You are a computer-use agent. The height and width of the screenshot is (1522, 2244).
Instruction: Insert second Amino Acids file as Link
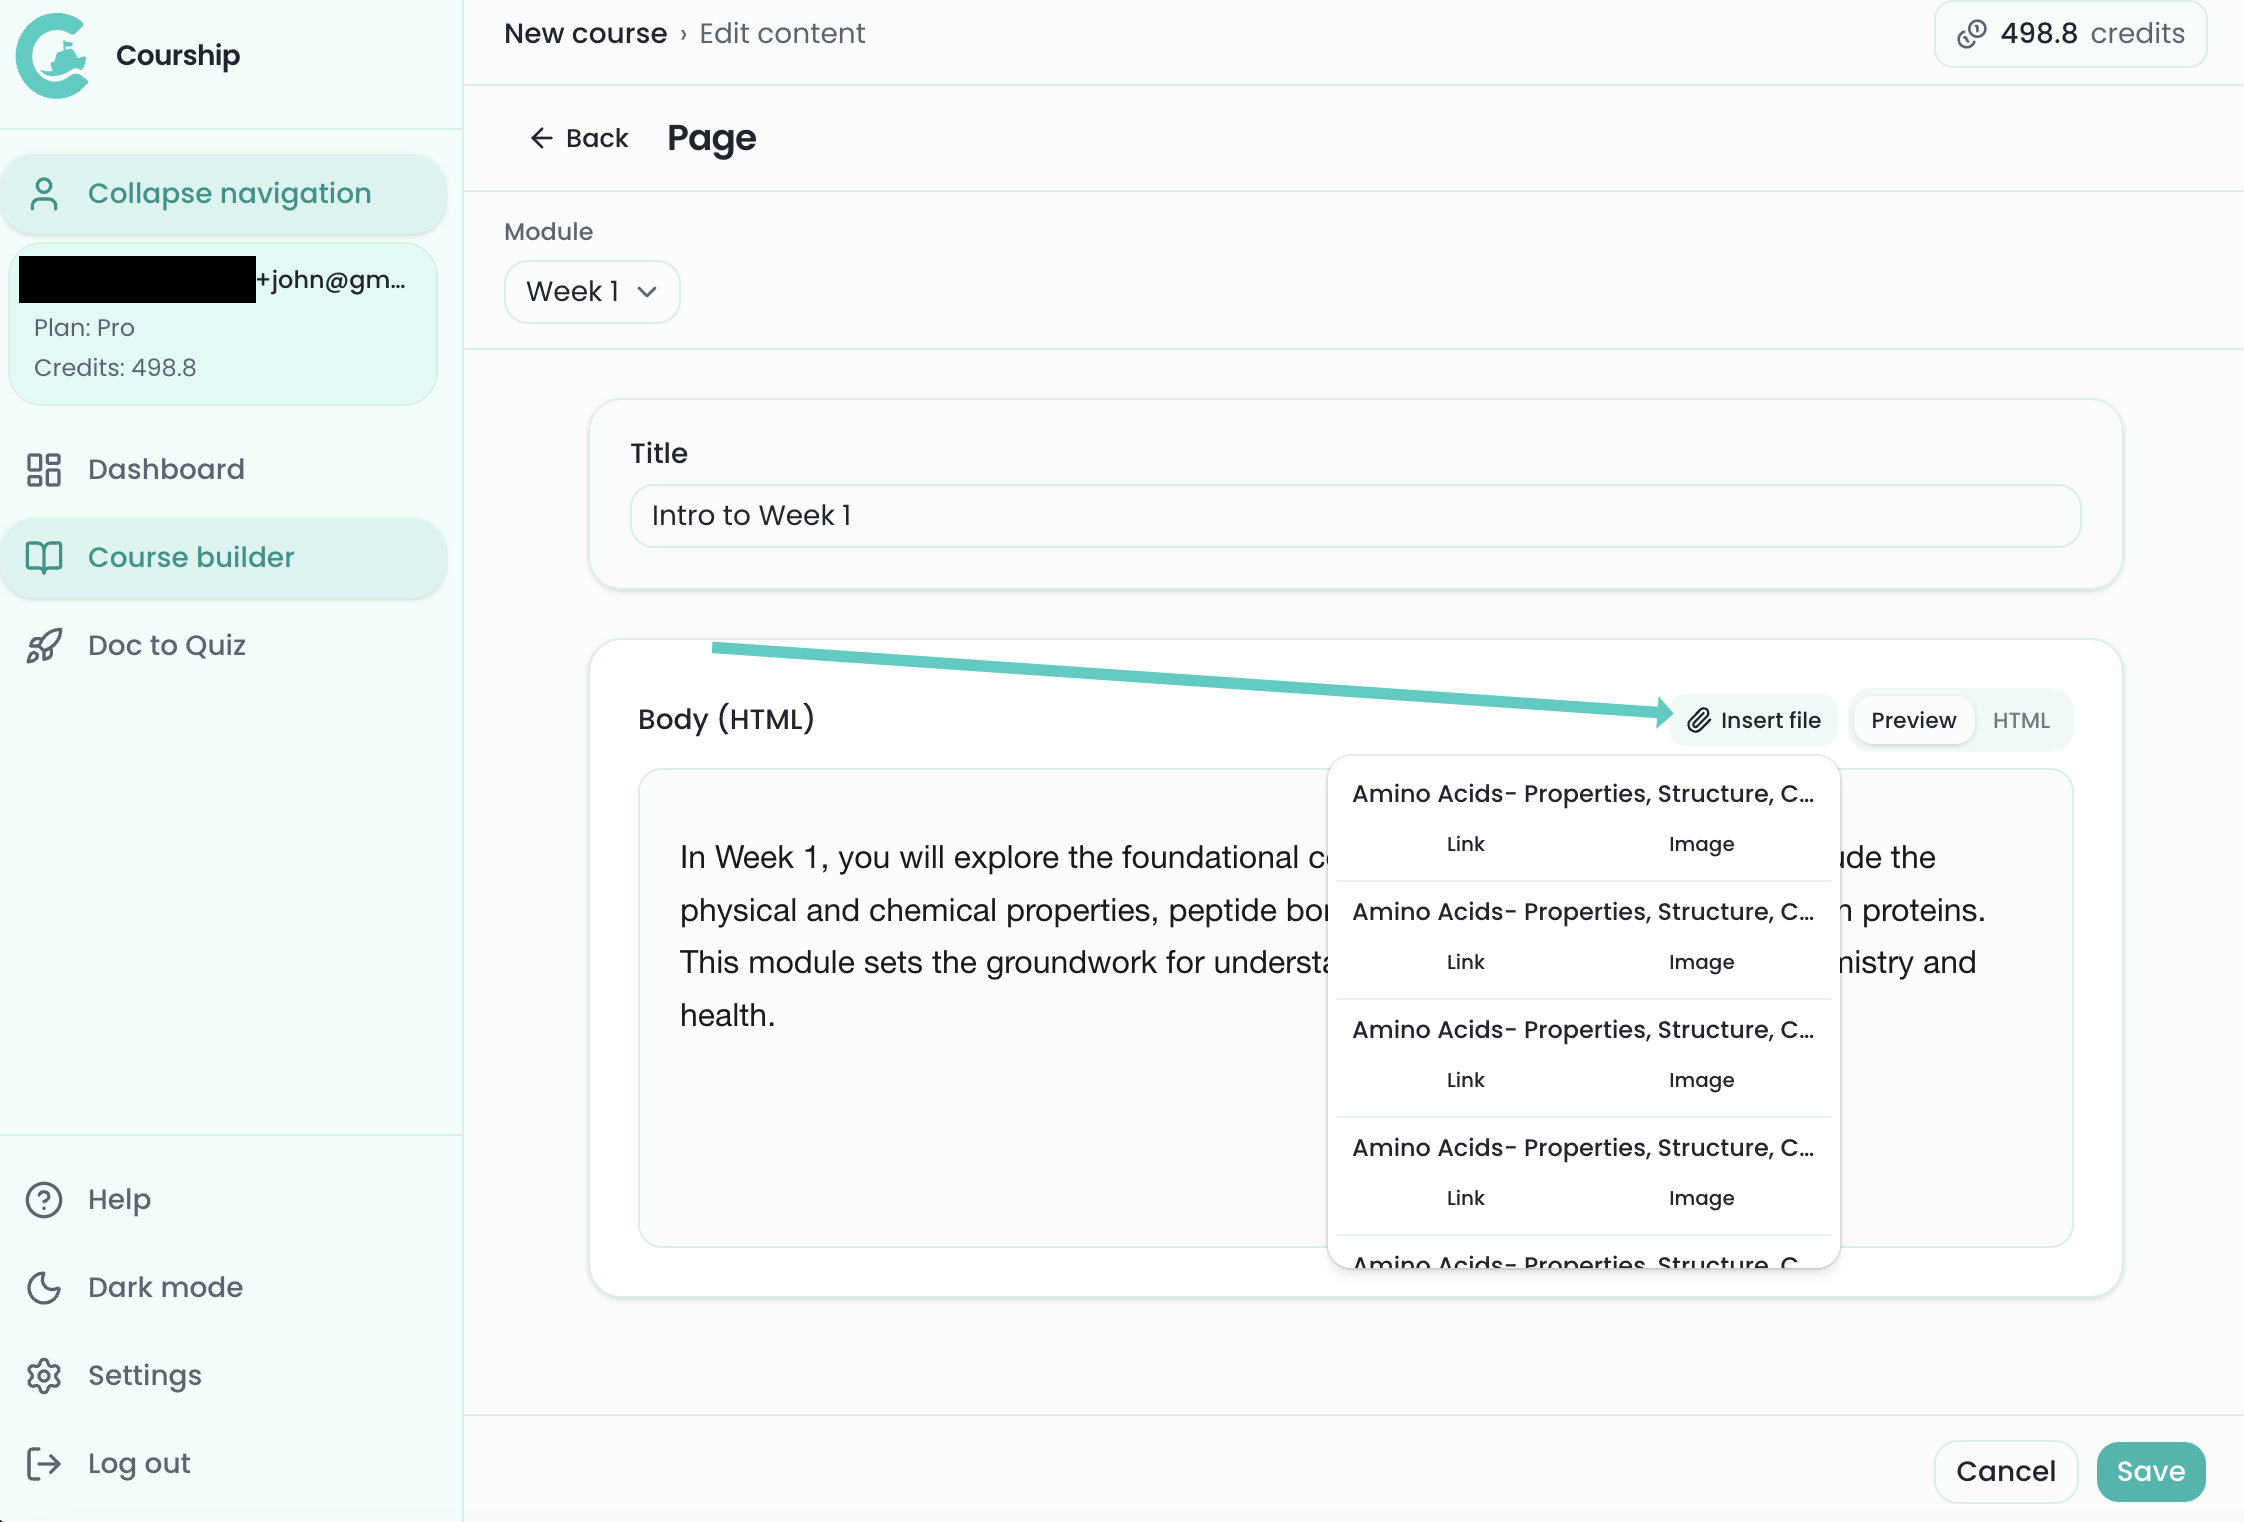pos(1465,962)
